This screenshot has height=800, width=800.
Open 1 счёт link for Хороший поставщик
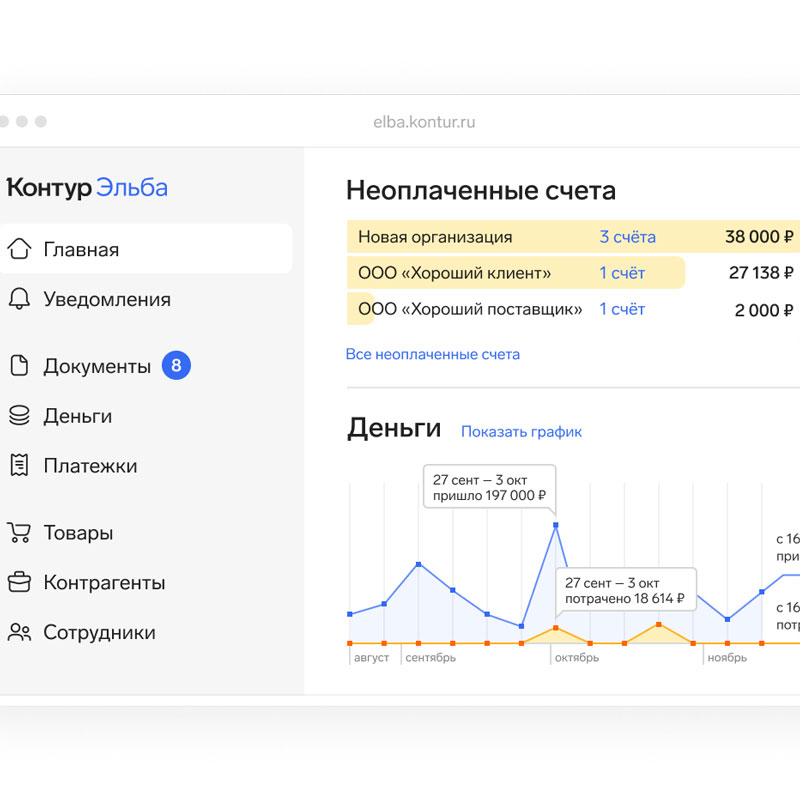(x=622, y=309)
